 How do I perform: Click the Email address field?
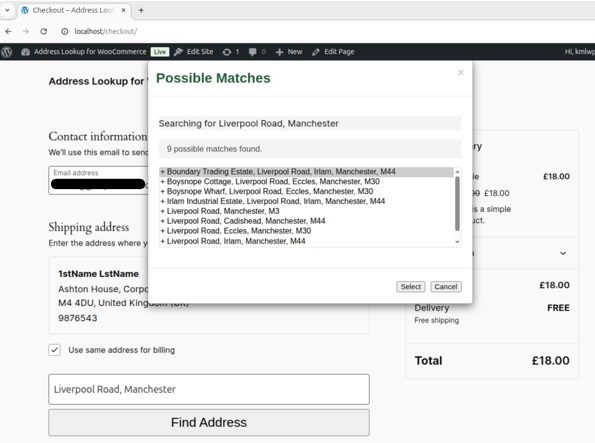click(x=98, y=180)
